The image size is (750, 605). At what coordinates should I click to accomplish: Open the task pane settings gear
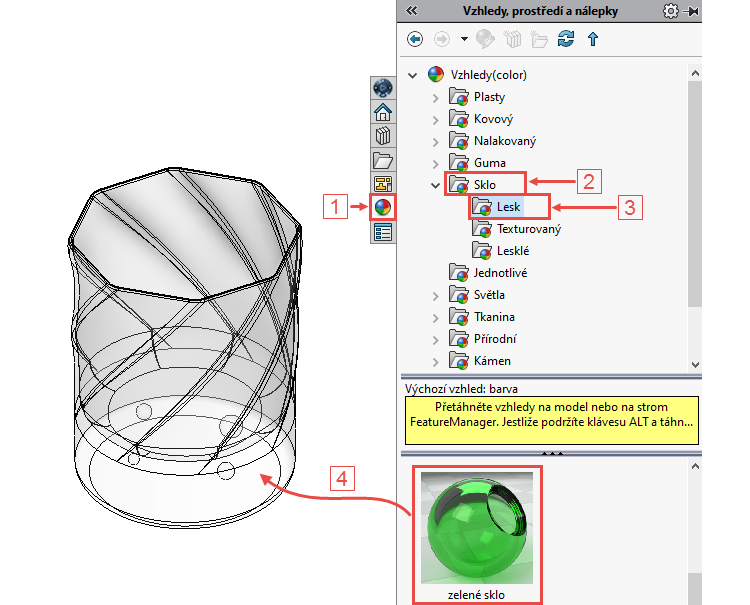pyautogui.click(x=671, y=11)
